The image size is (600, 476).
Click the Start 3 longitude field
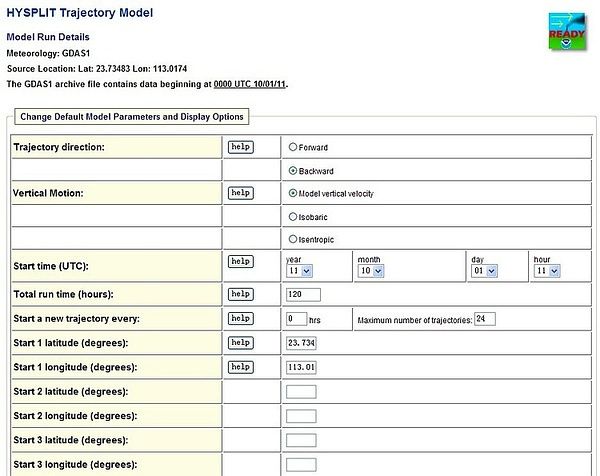pyautogui.click(x=301, y=465)
